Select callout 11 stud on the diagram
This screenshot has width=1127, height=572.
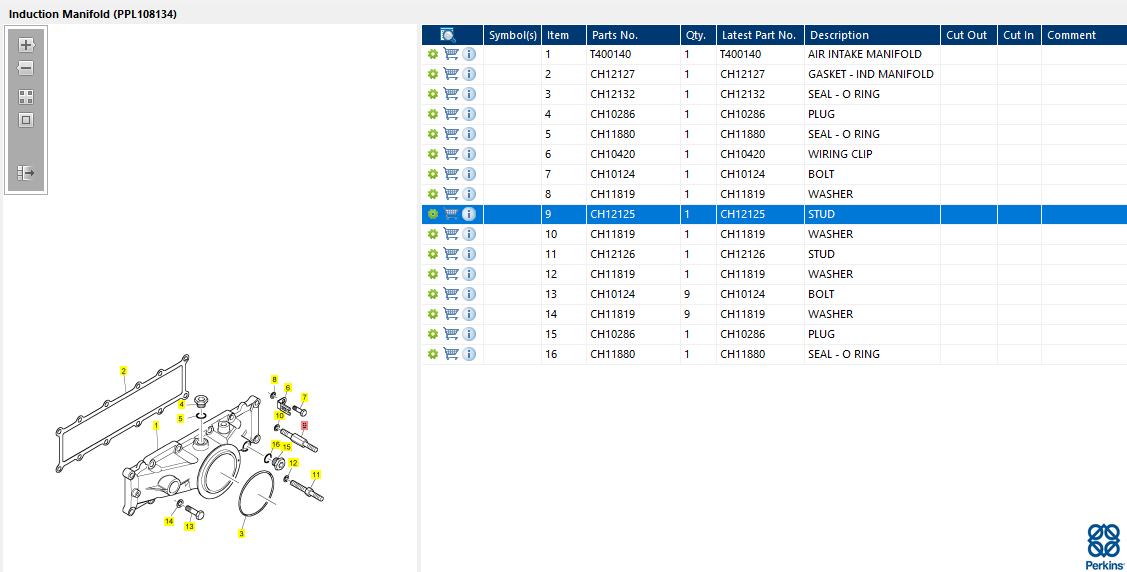[x=316, y=474]
